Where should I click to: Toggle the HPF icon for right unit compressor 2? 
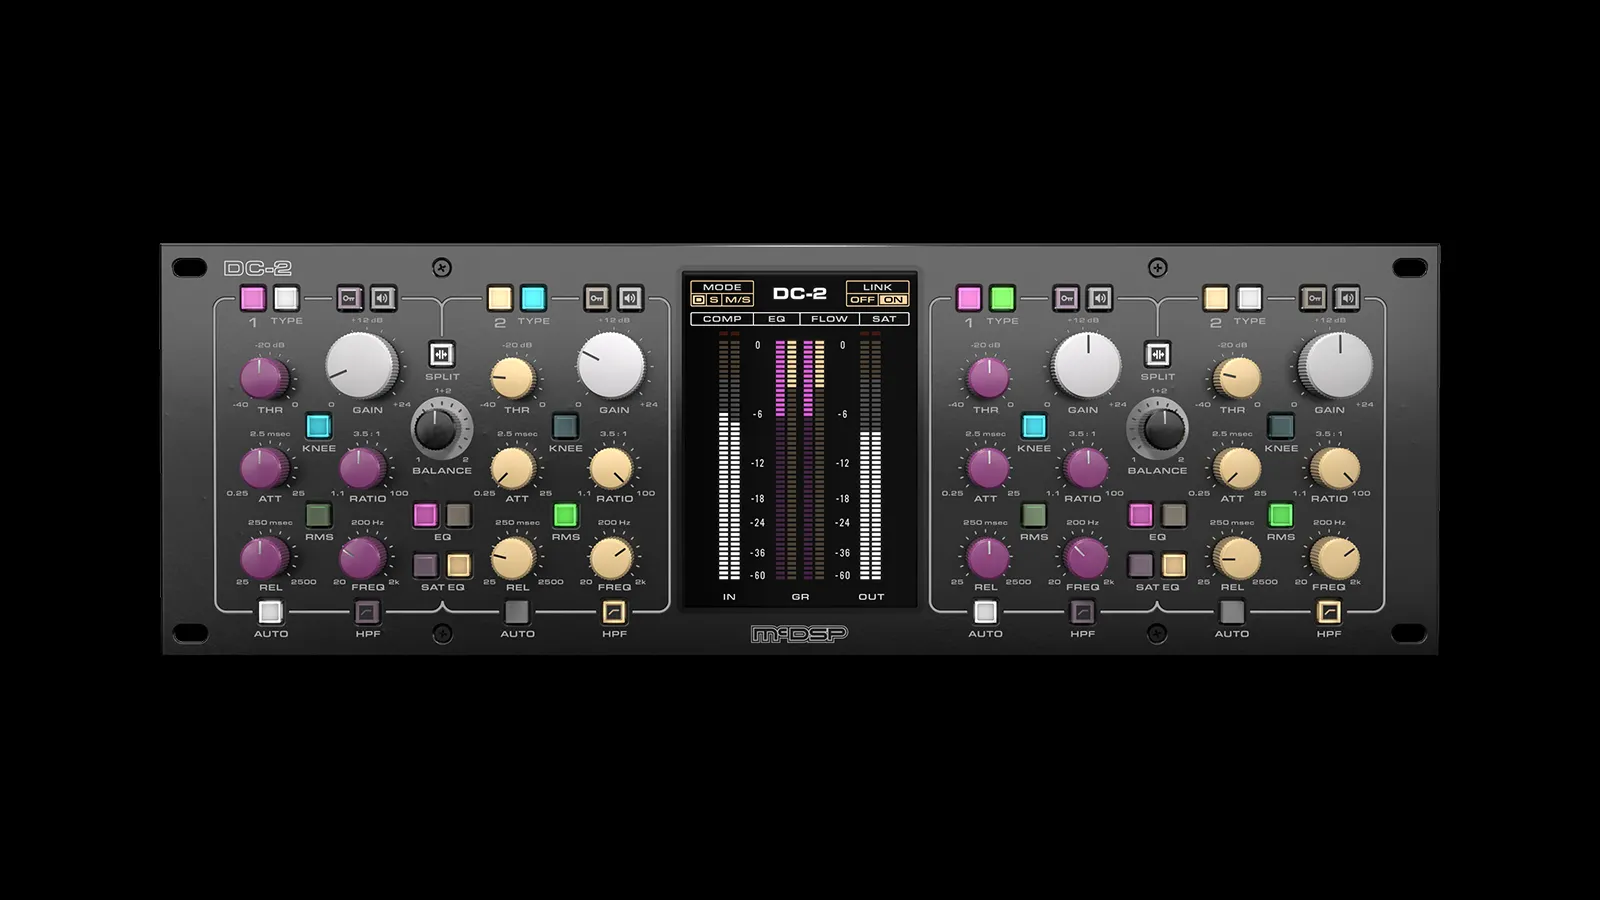pos(1329,612)
